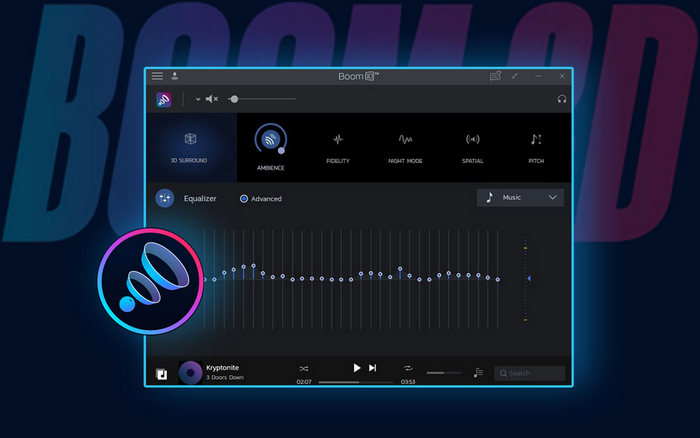The image size is (700, 438).
Task: Play the current track
Action: point(357,368)
